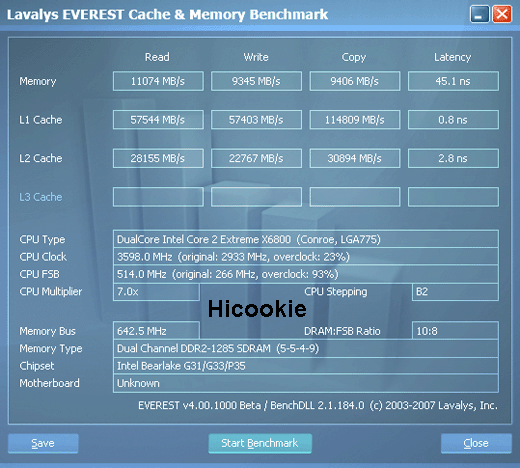Click the Chipset Intel Bearlake field

point(306,366)
